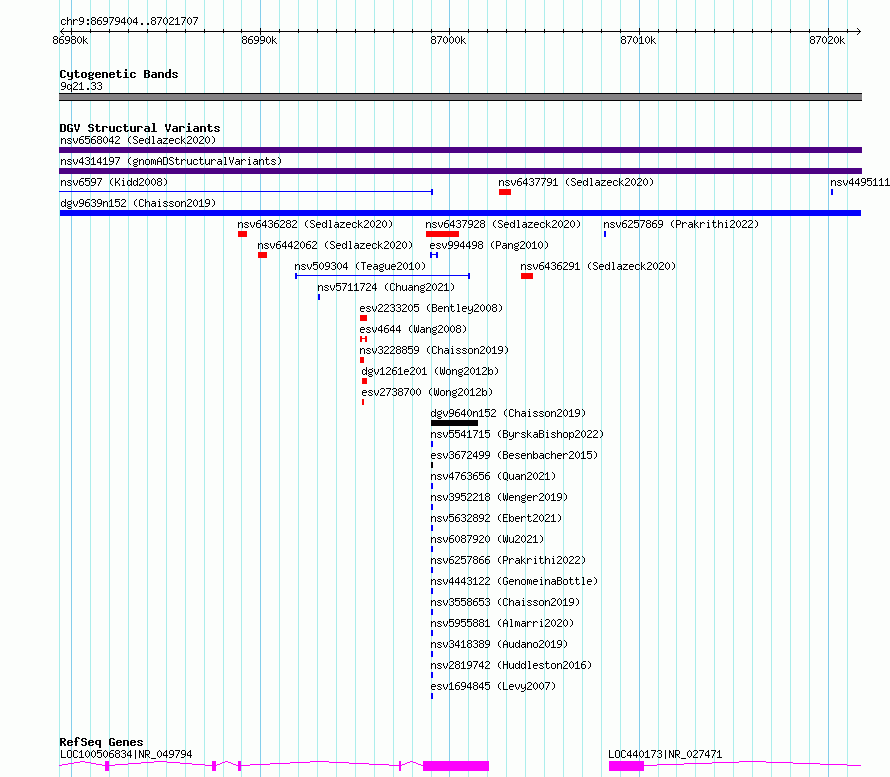Click the large magenta exon of LOC100506834

[456, 766]
